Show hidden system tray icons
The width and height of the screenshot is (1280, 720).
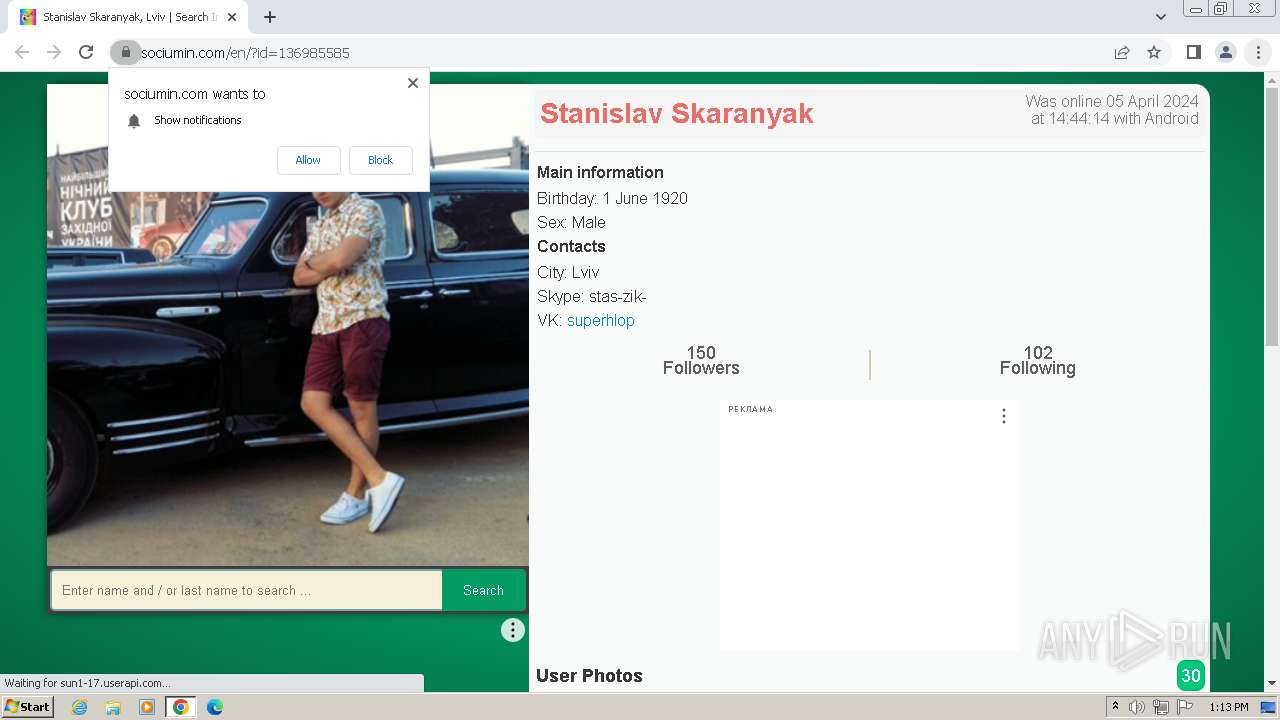1115,707
